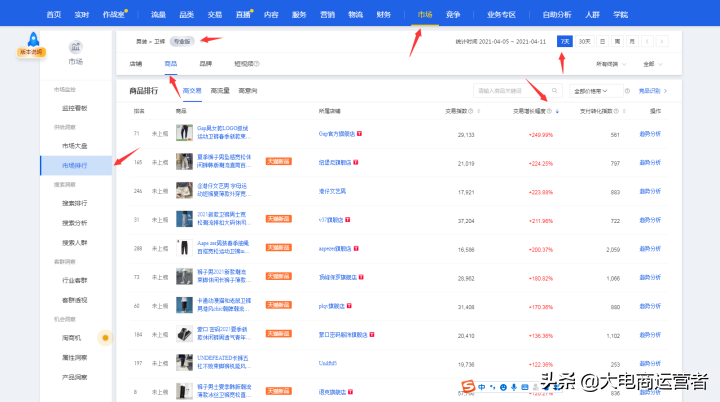Open 搜索排行 in sidebar
Viewport: 720px width, 402px height.
pos(74,203)
